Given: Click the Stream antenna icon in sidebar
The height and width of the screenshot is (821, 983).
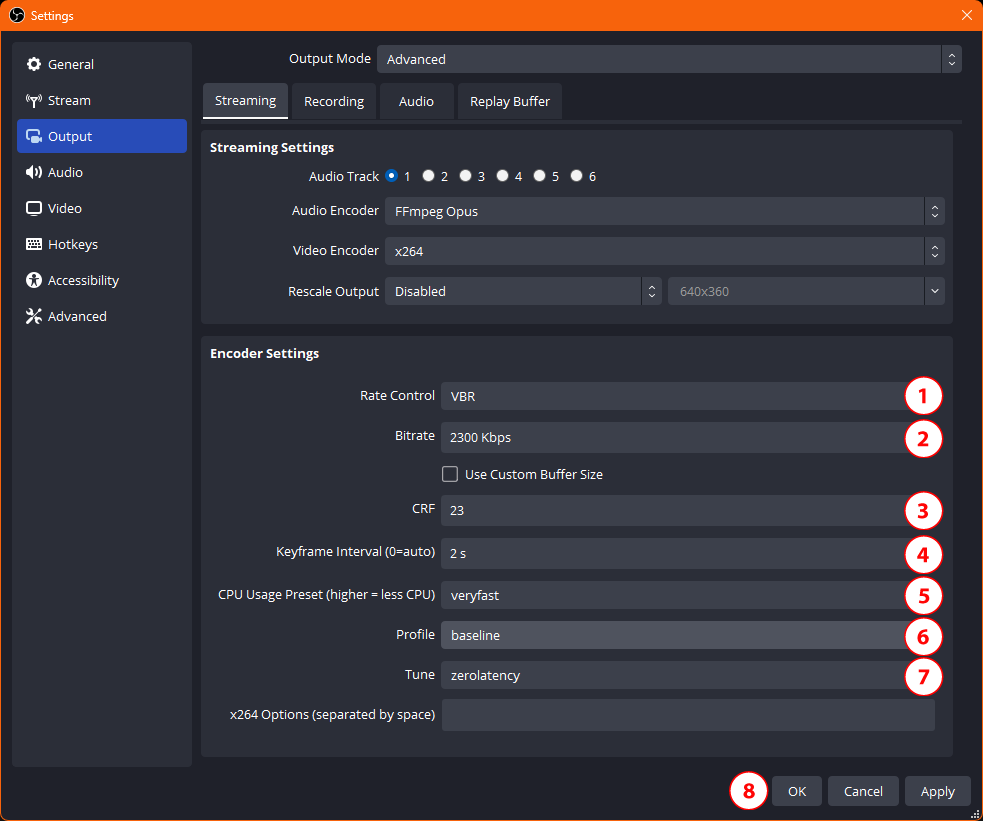Looking at the screenshot, I should click(x=34, y=100).
